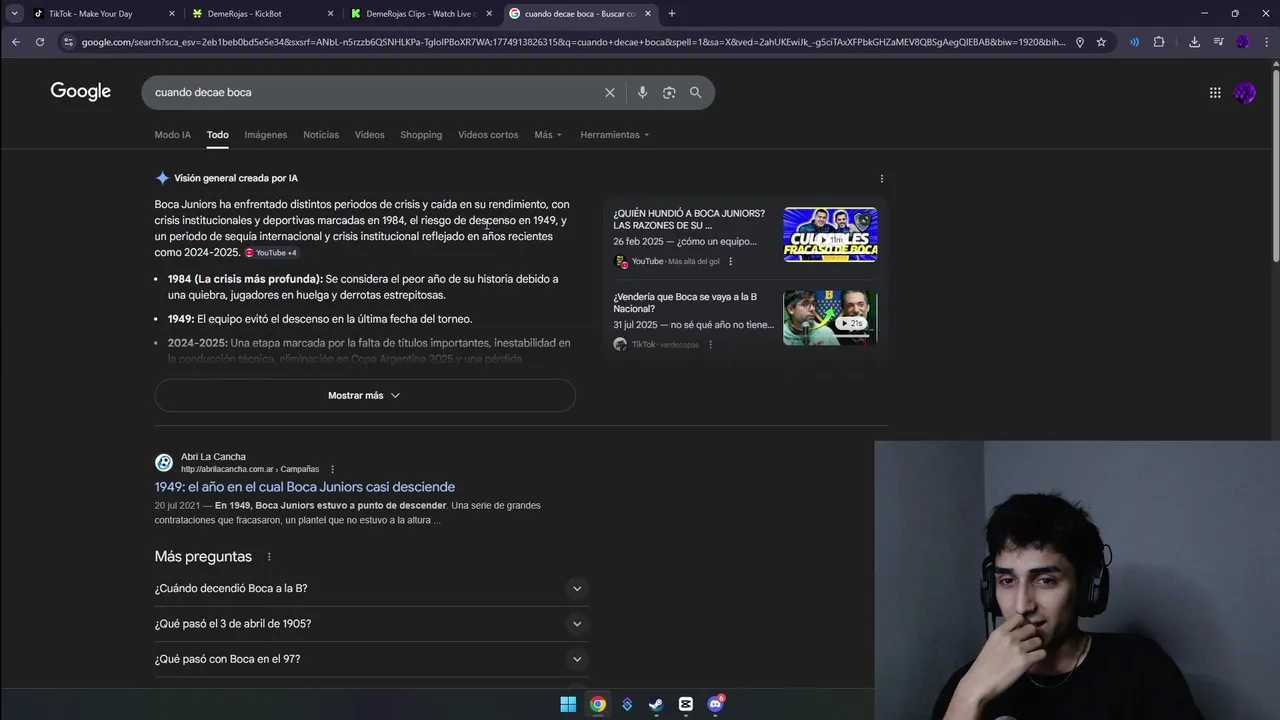This screenshot has height=720, width=1280.
Task: Expand ¿Cuándo decendió Boca a la B?
Action: [371, 588]
